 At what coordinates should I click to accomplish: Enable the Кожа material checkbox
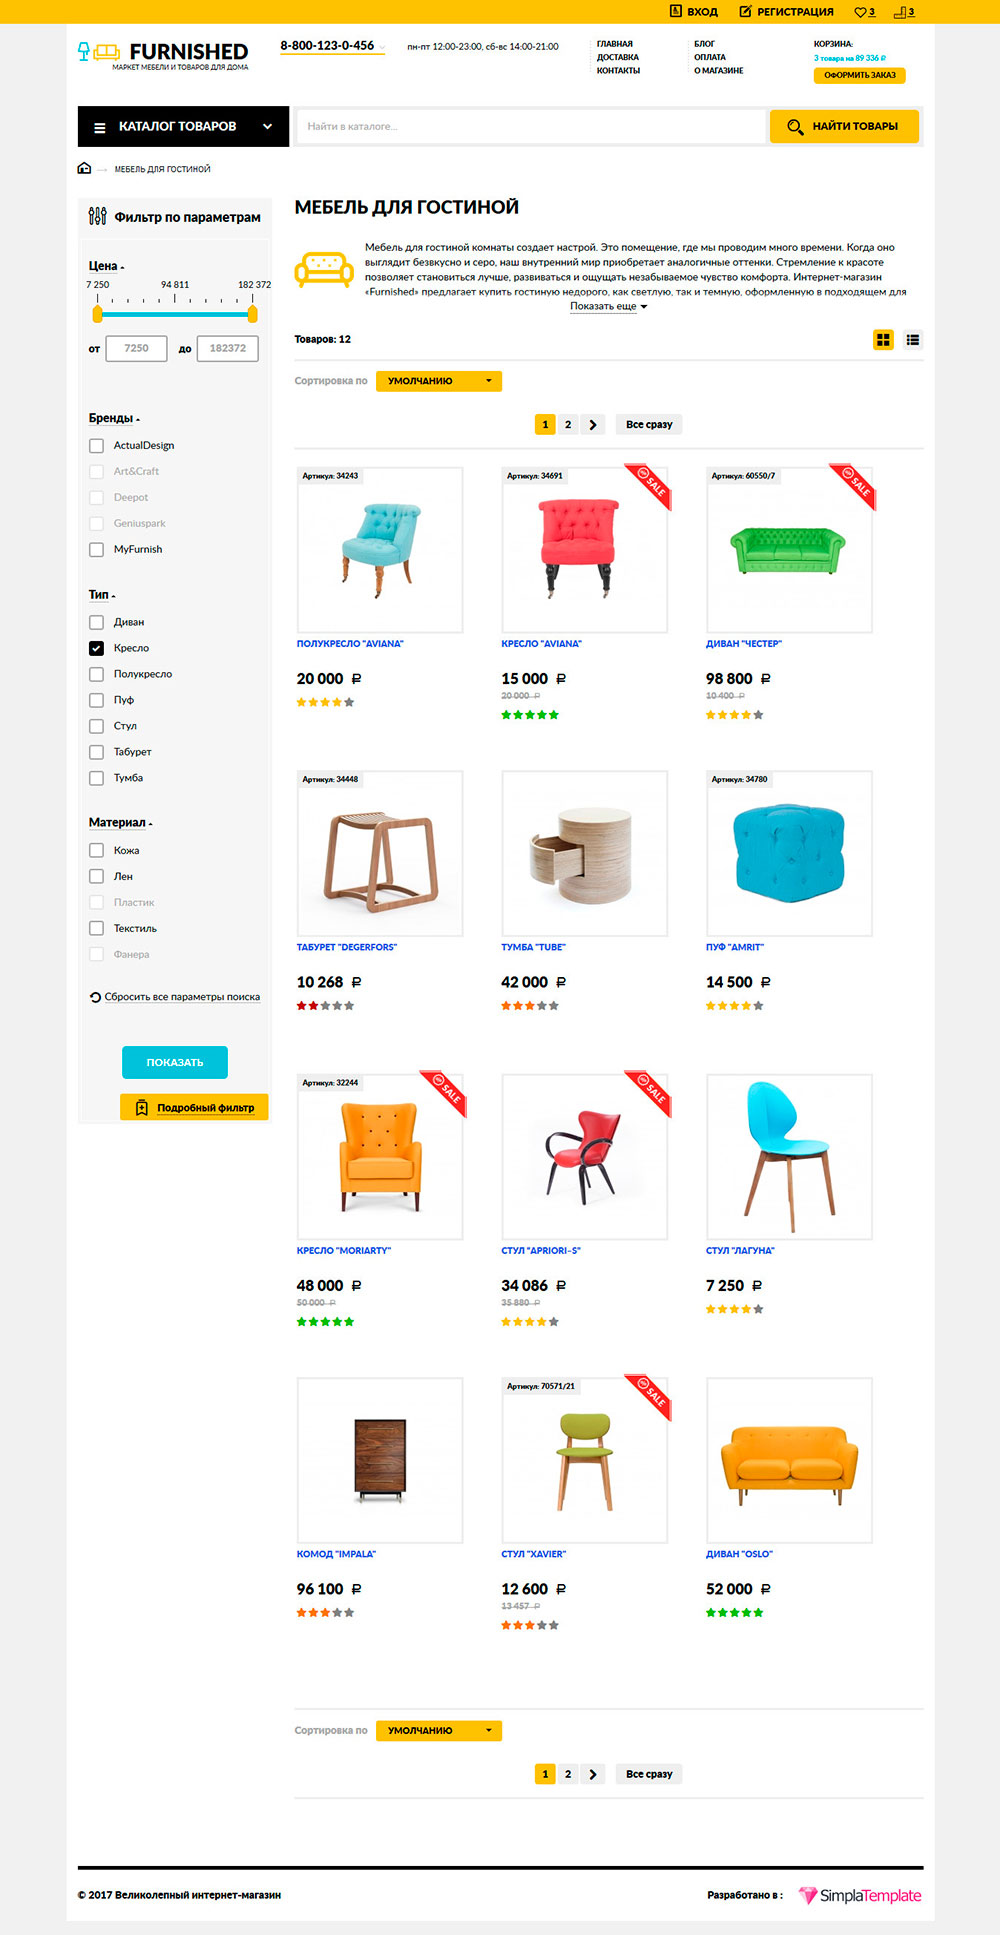click(x=96, y=850)
